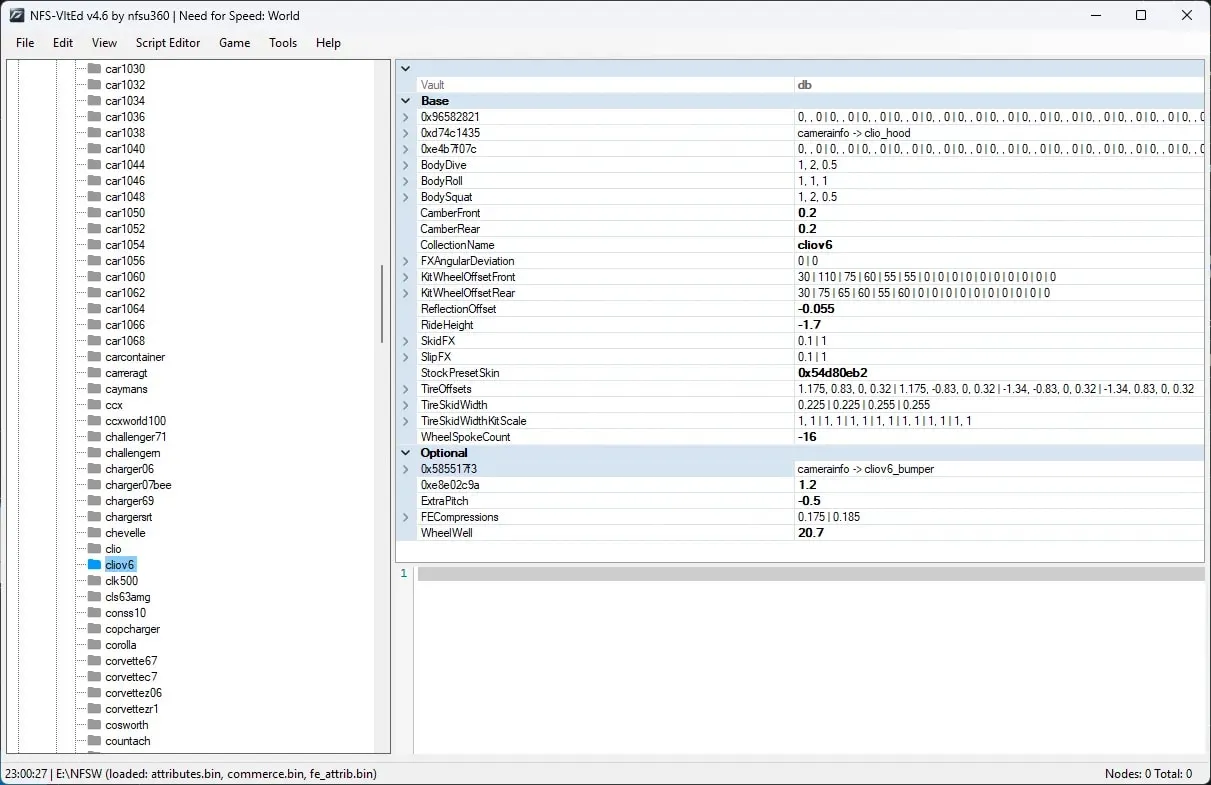Click the car1060 folder icon

pyautogui.click(x=95, y=277)
